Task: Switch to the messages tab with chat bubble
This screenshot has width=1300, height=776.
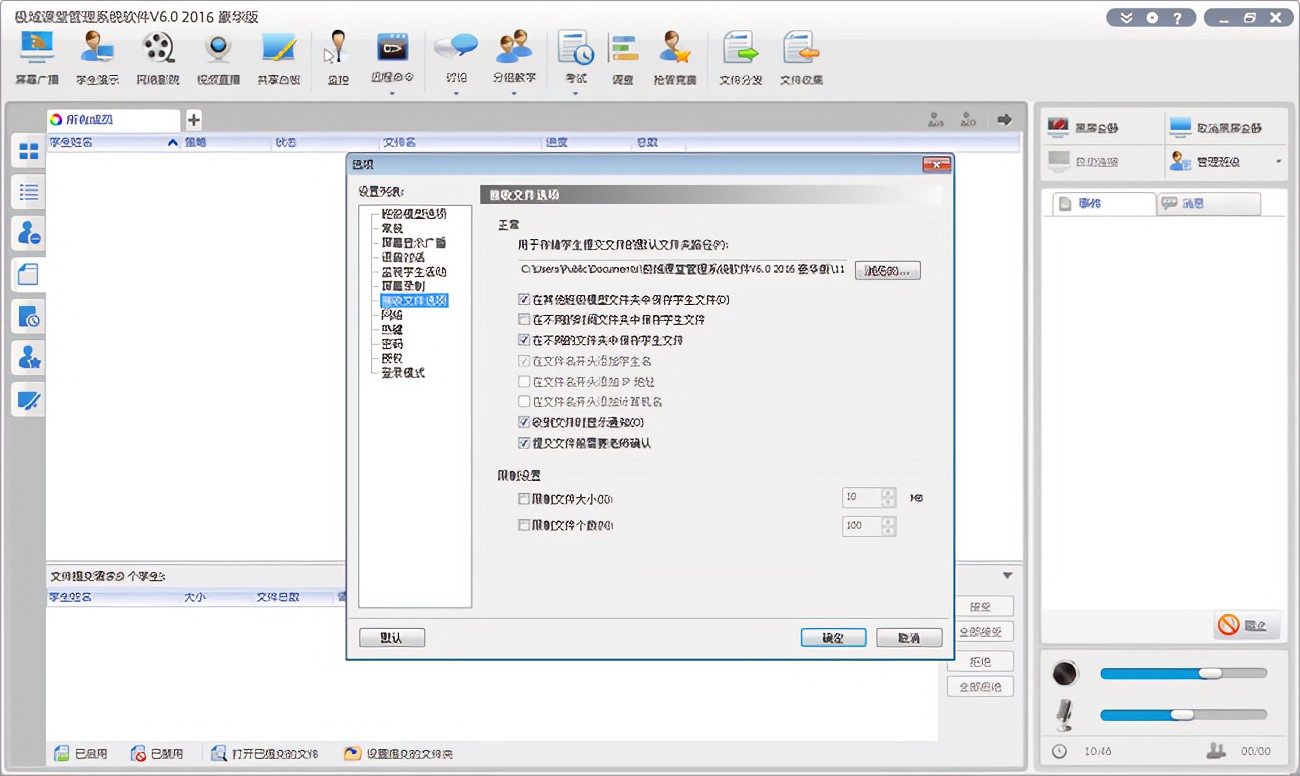Action: tap(1208, 203)
